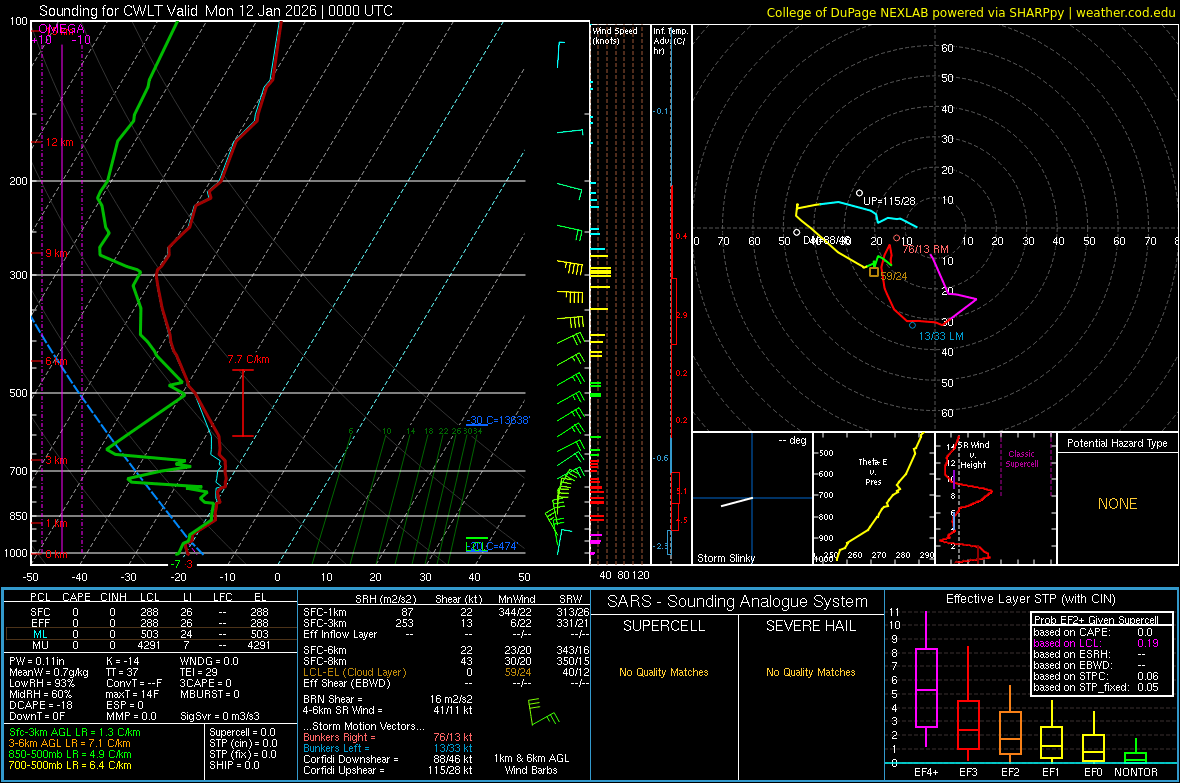
Task: Select the MU parcel row
Action: point(150,645)
